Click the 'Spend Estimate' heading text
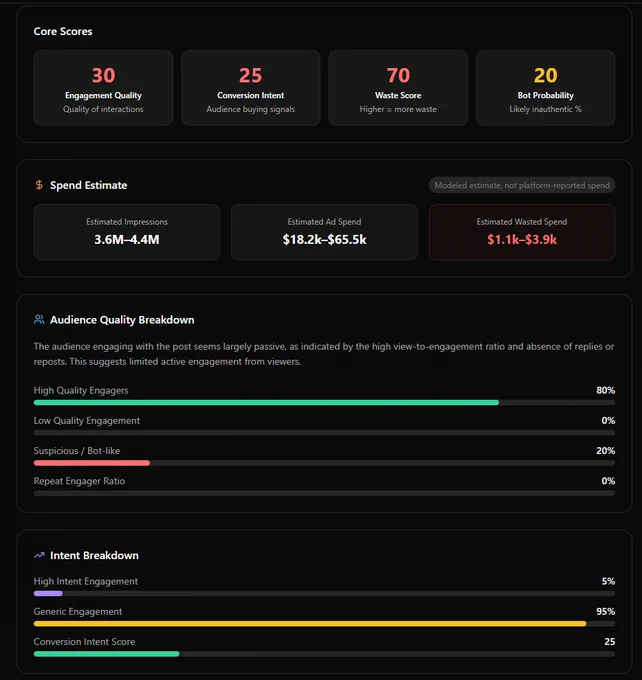This screenshot has height=680, width=642. [88, 185]
